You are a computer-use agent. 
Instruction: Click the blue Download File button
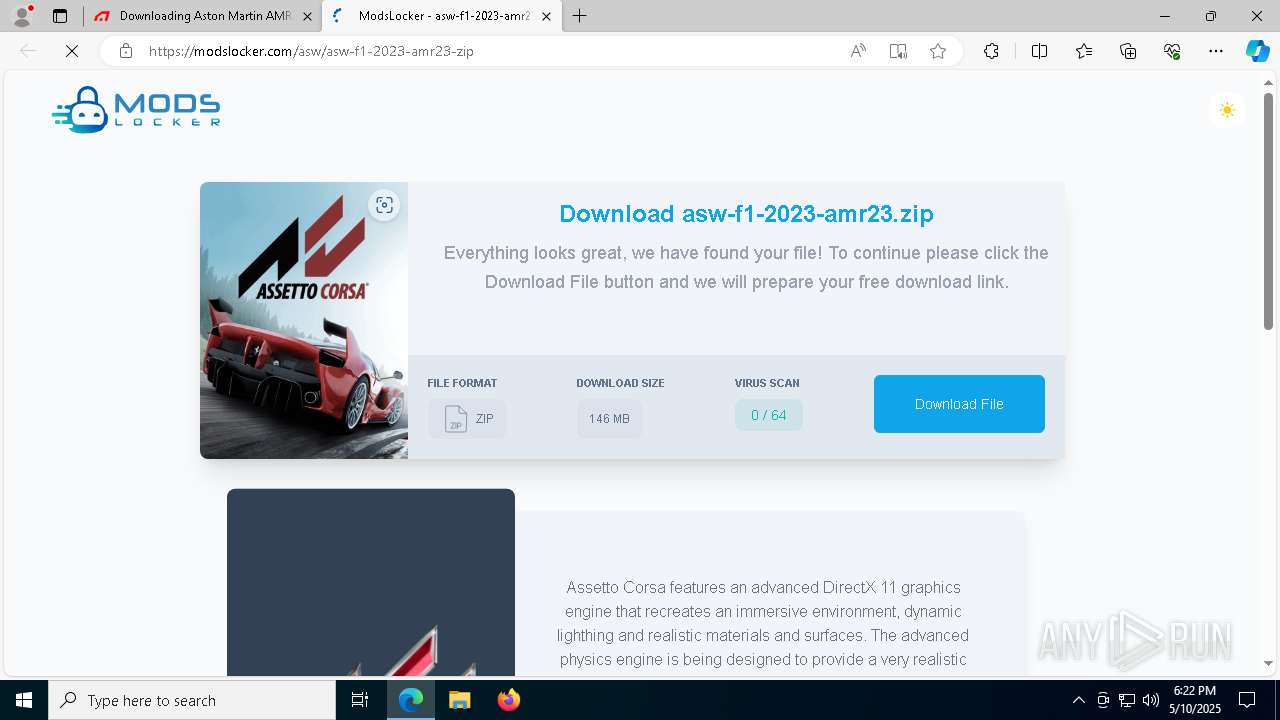pyautogui.click(x=959, y=404)
